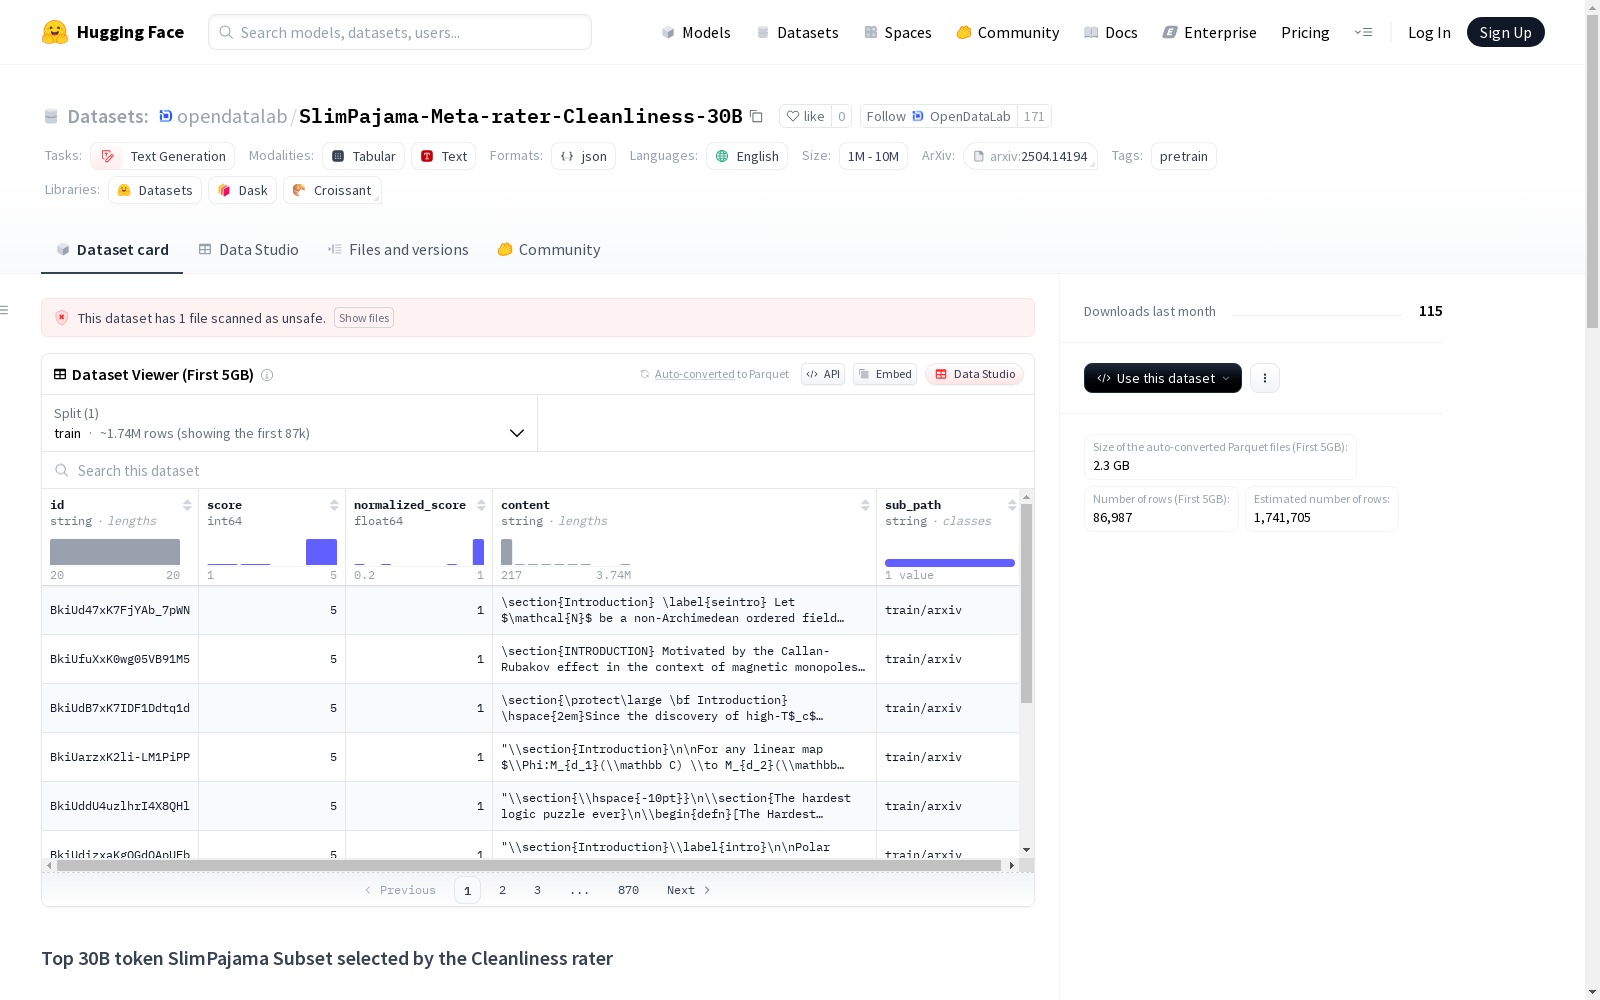
Task: Select the Dataset card tab
Action: tap(112, 250)
